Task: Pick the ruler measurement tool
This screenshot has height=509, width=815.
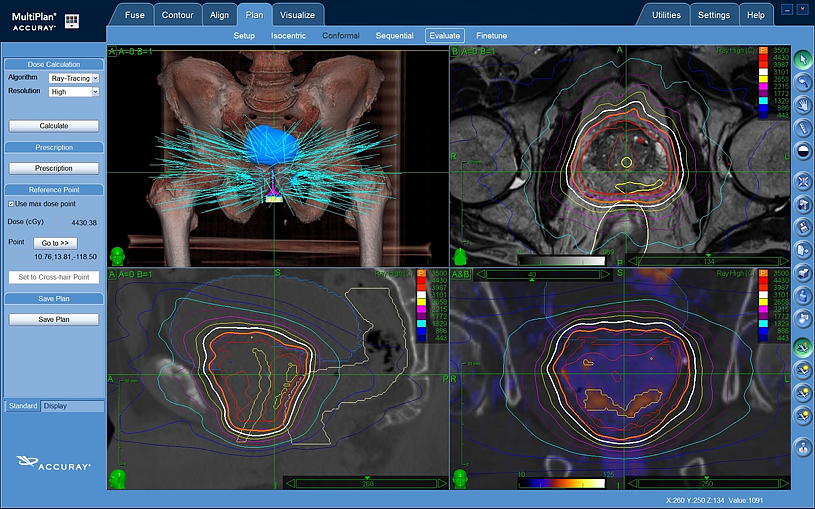Action: (x=803, y=127)
